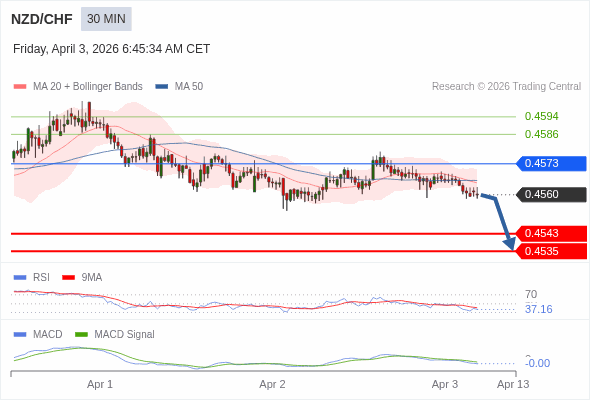Click the 'RSI' legend label
Viewport: 590px width, 400px height.
point(41,278)
